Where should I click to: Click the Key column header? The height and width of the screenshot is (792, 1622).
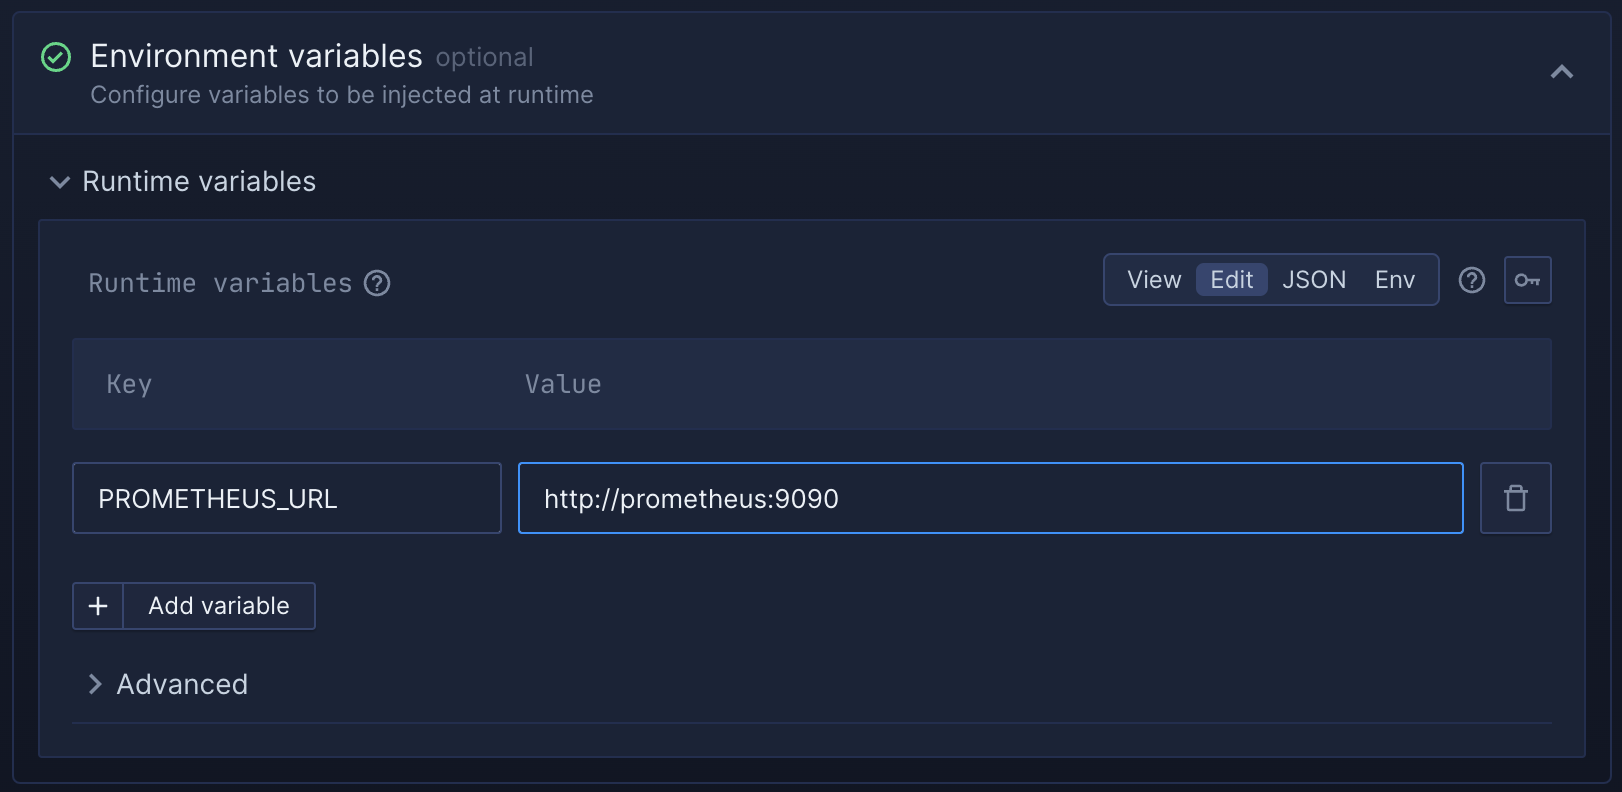[129, 384]
